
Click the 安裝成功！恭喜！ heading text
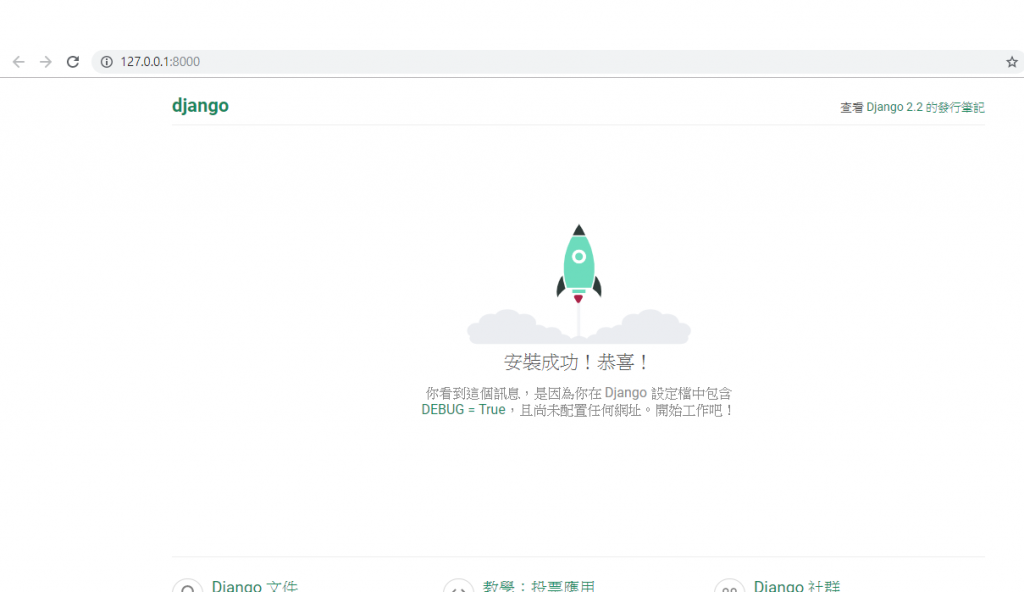(577, 362)
